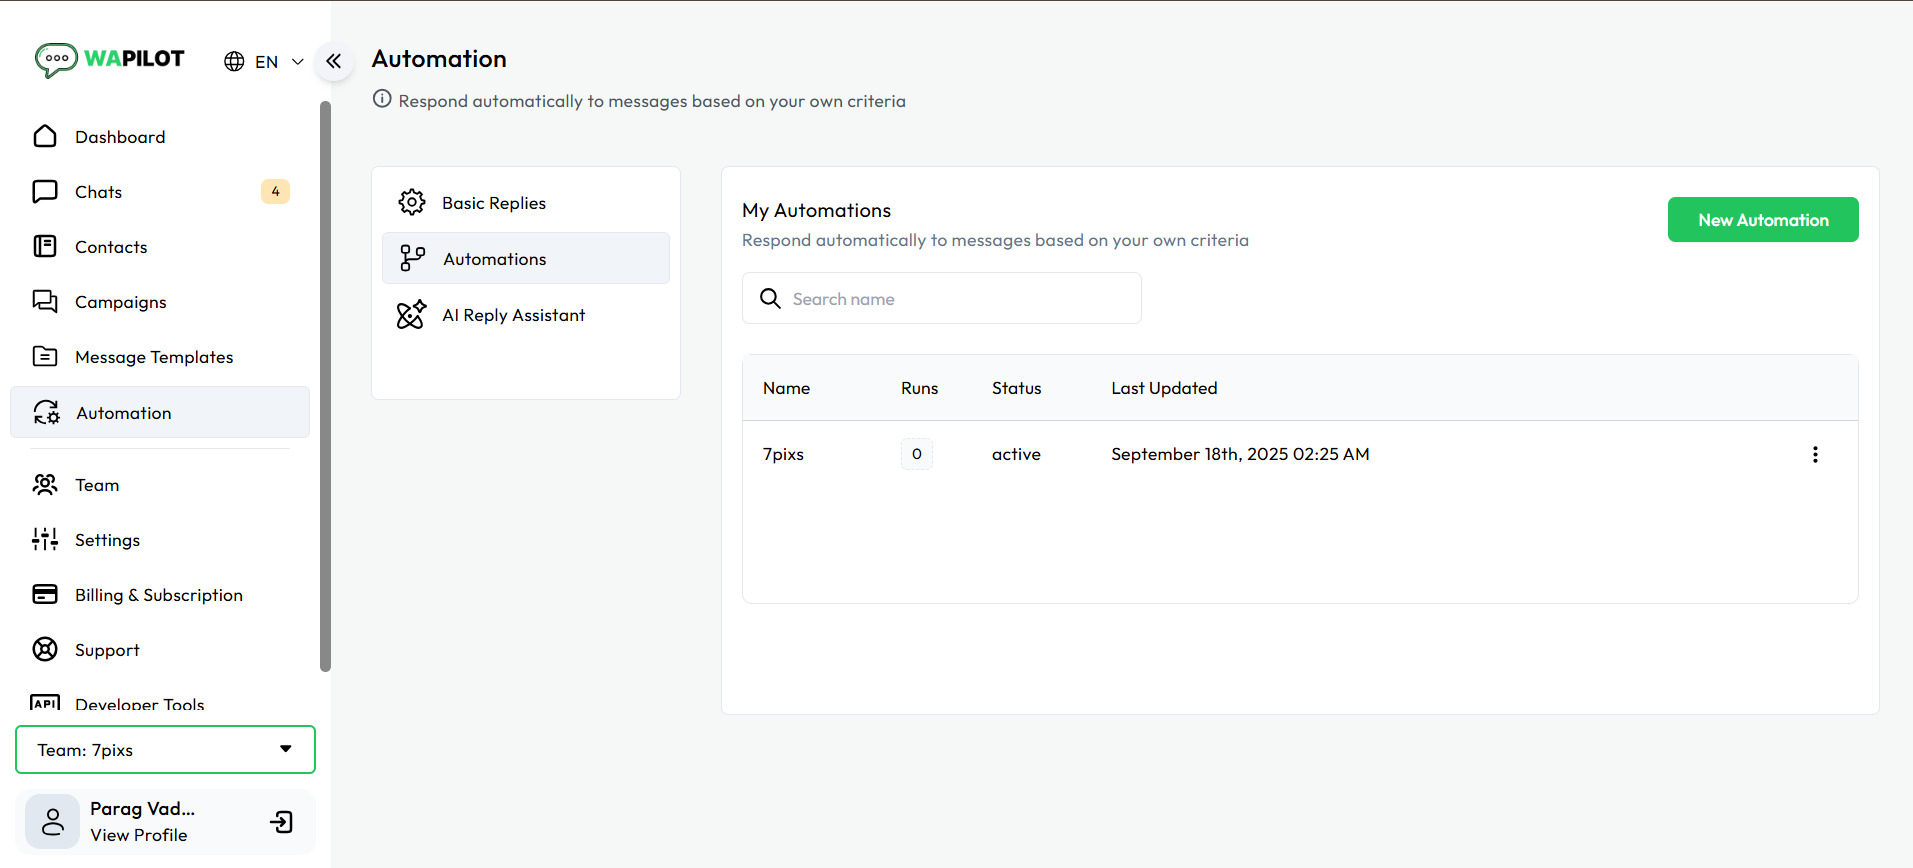Click the View Profile link
The width and height of the screenshot is (1913, 868).
coord(139,835)
